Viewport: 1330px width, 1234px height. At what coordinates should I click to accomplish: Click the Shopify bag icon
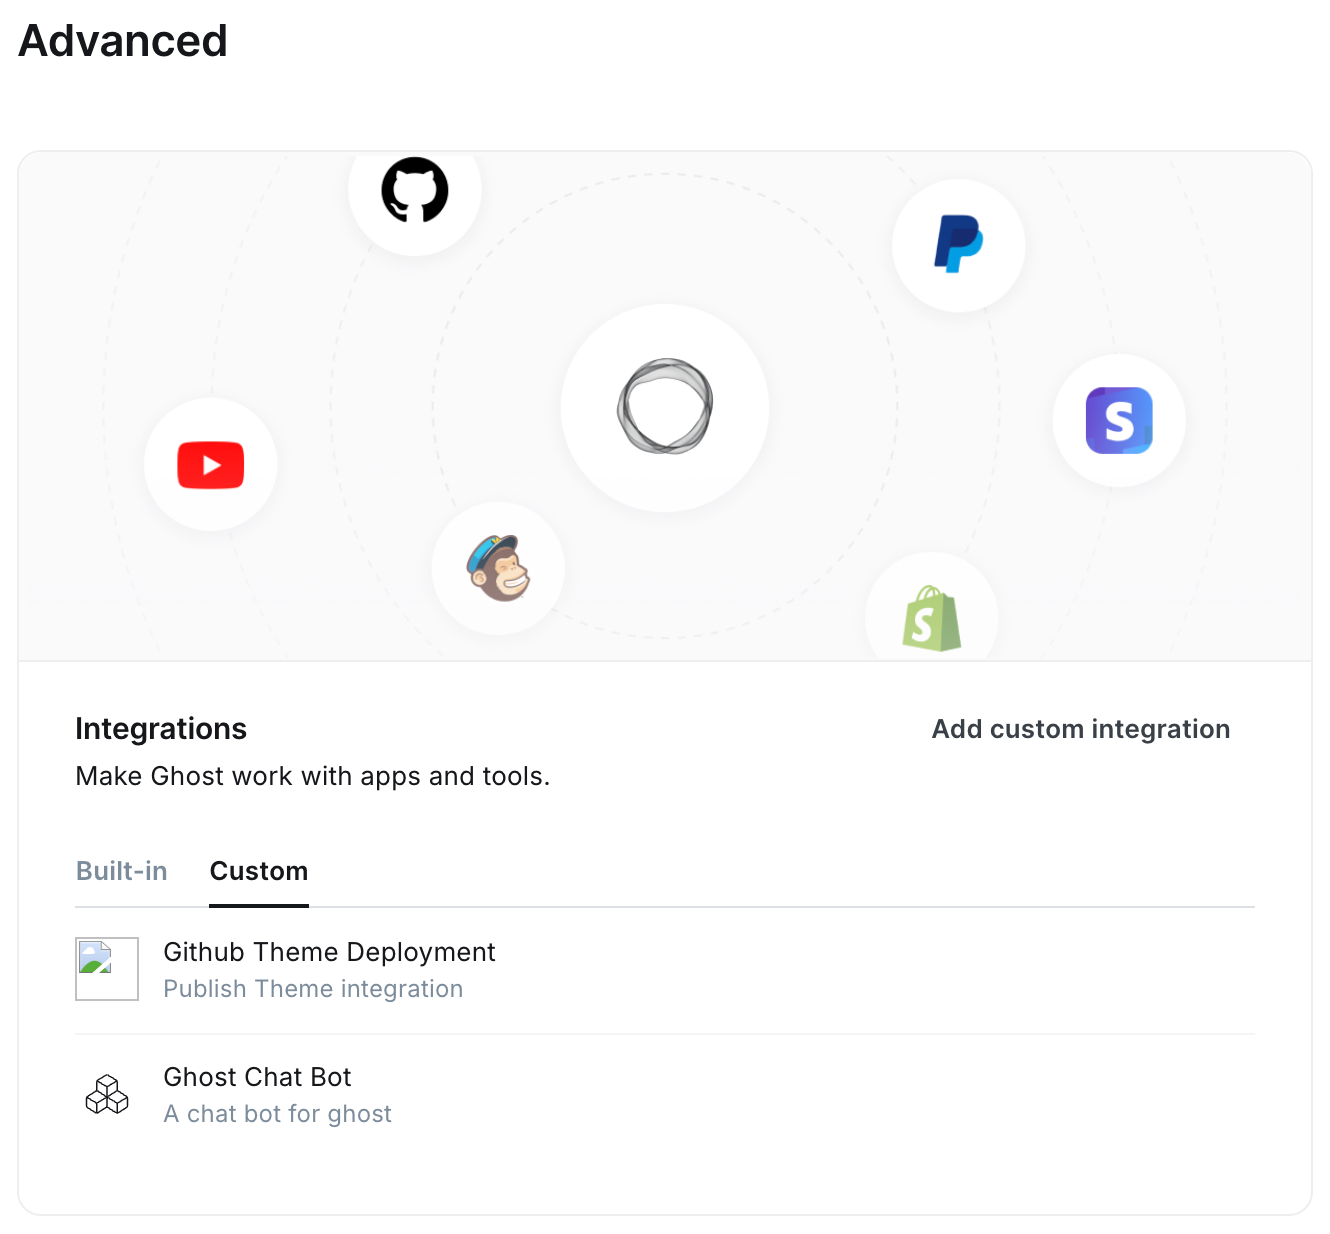[x=932, y=619]
